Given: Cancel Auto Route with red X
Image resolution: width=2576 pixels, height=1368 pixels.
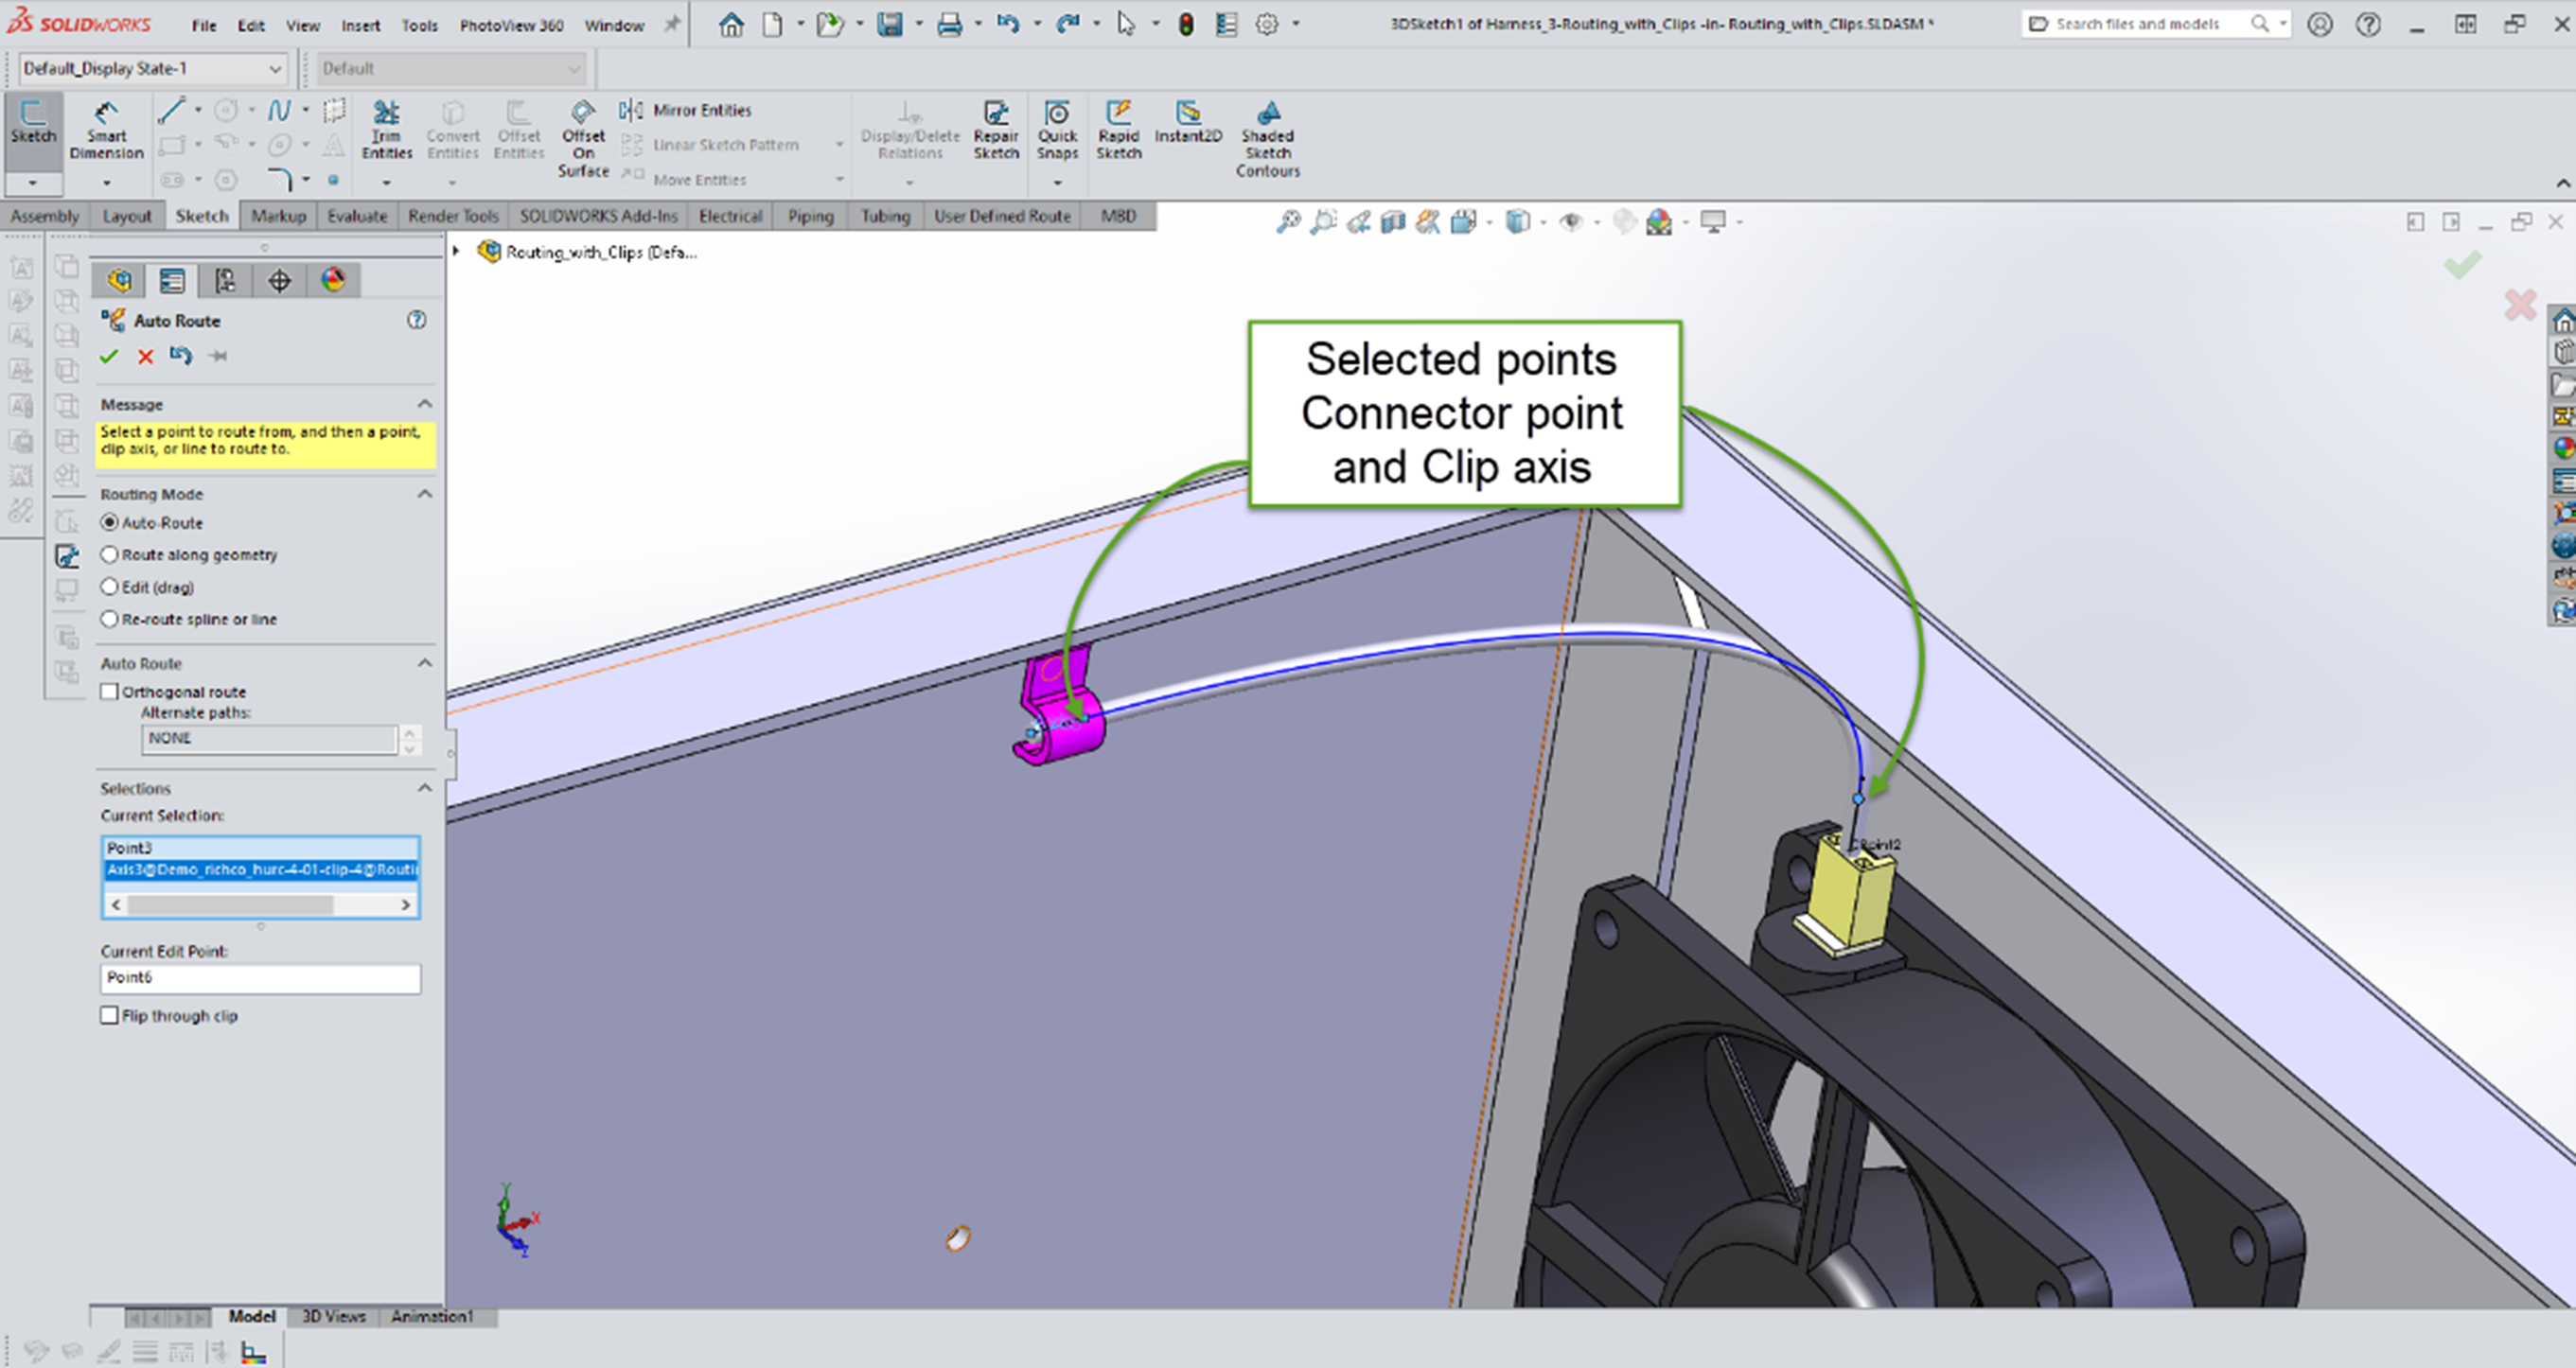Looking at the screenshot, I should click(146, 356).
